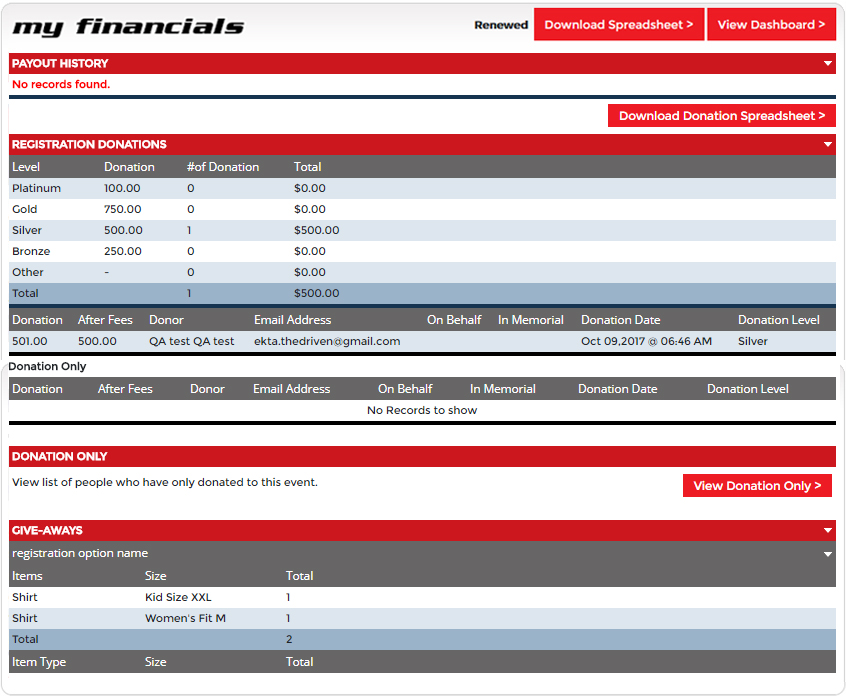Collapse the Registration Donations section arrow

tap(827, 145)
